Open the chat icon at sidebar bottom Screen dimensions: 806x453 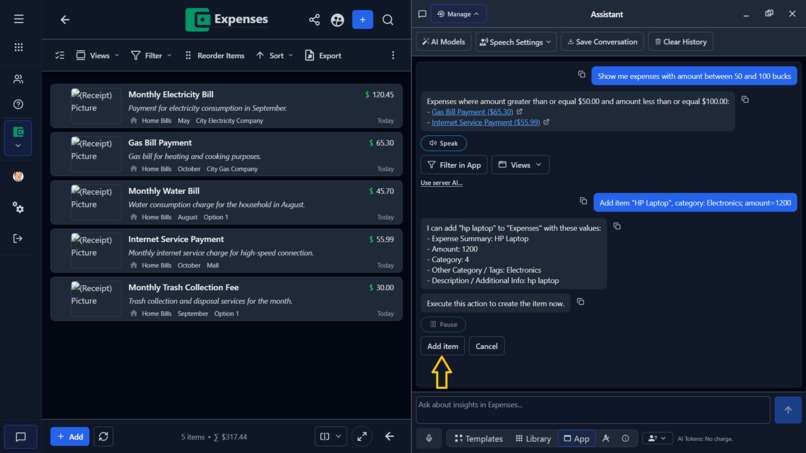coord(21,437)
